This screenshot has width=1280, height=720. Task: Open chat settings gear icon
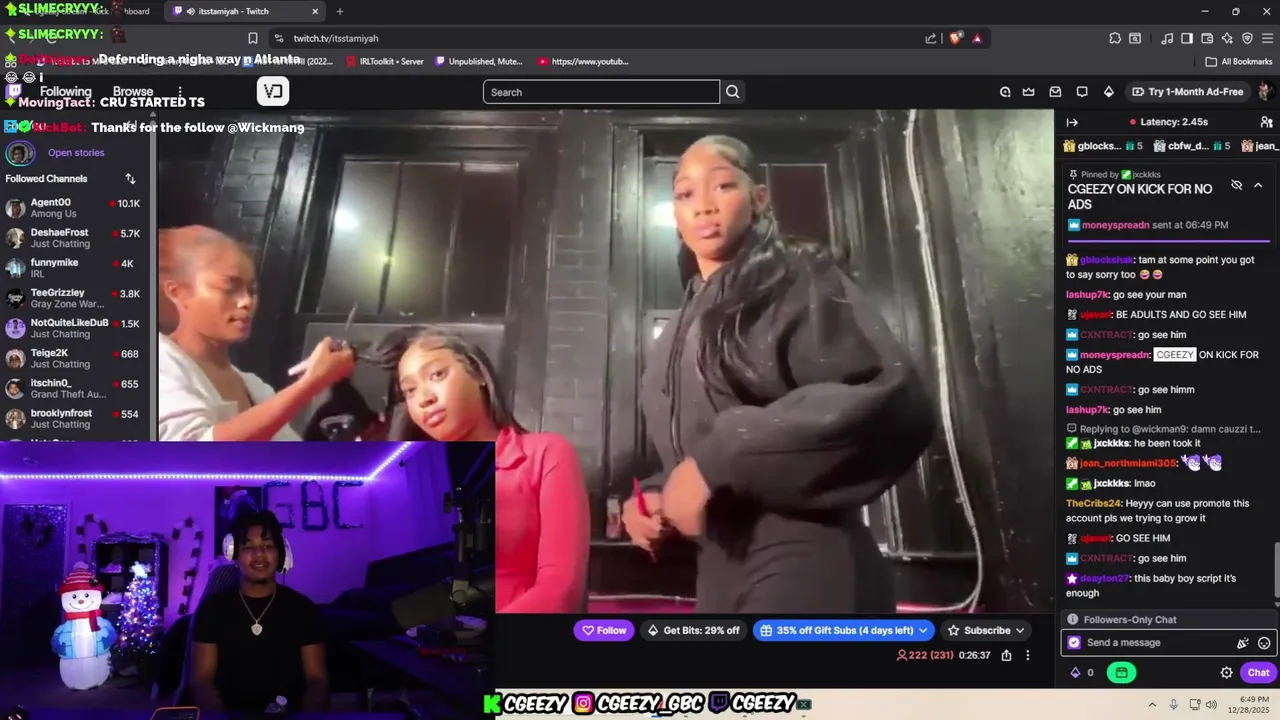click(x=1226, y=673)
